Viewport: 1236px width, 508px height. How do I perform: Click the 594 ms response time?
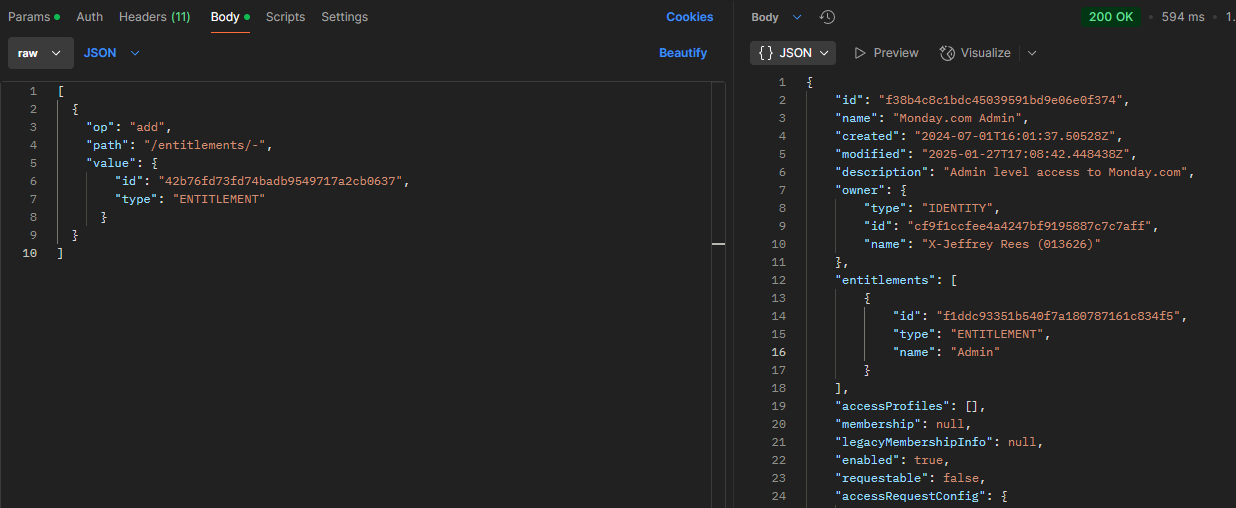[1183, 17]
